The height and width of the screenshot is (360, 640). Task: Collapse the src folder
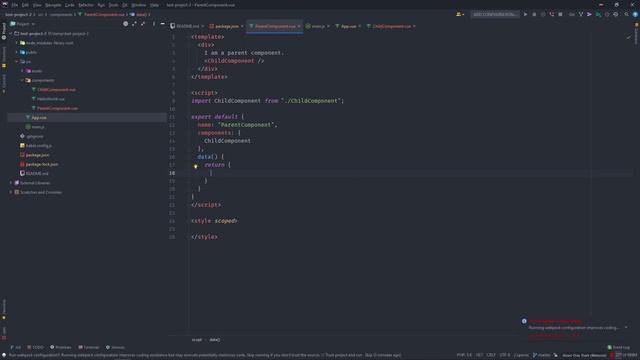pos(17,62)
